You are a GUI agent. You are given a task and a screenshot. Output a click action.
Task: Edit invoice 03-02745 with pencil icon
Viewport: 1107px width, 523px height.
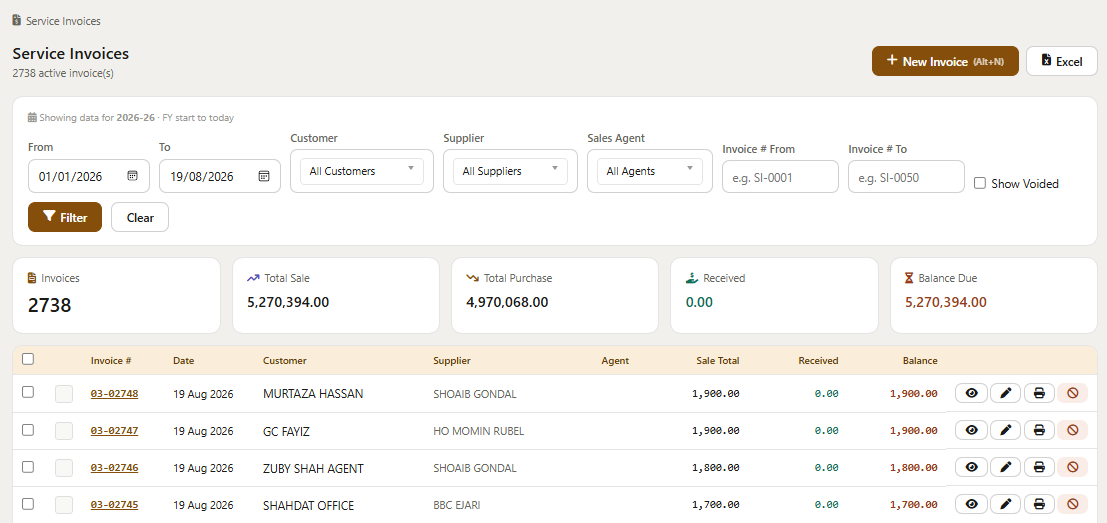[x=1005, y=504]
